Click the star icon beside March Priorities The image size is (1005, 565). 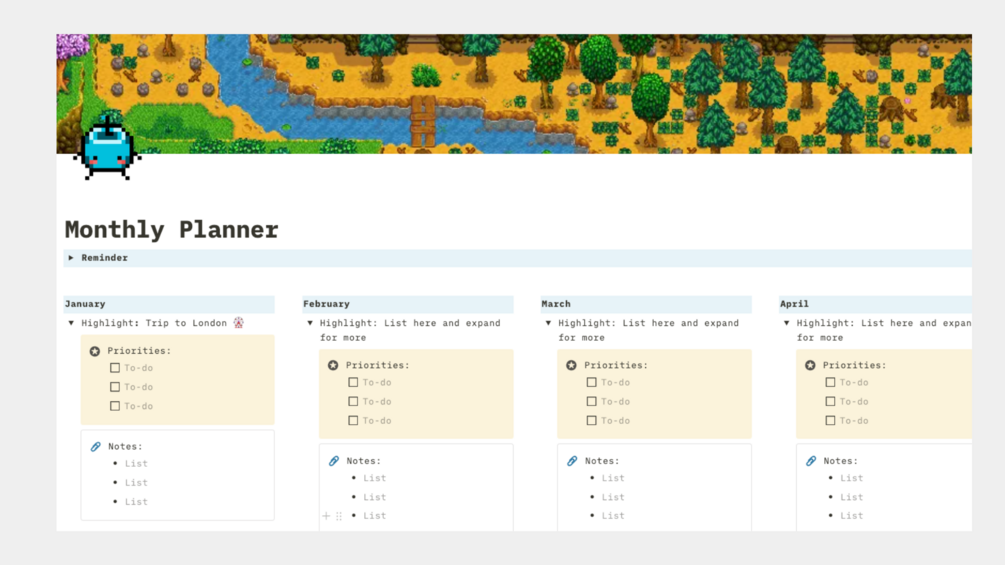coord(572,365)
